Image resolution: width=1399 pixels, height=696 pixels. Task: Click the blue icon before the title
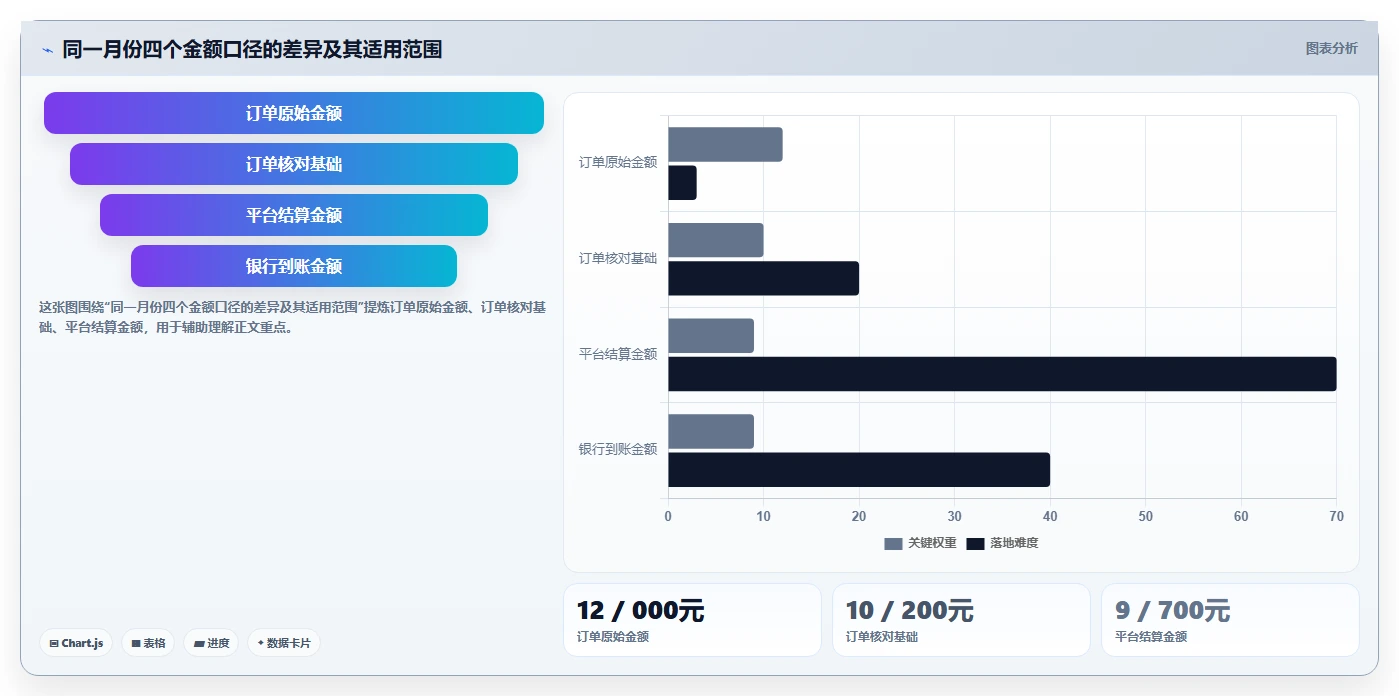pyautogui.click(x=47, y=49)
